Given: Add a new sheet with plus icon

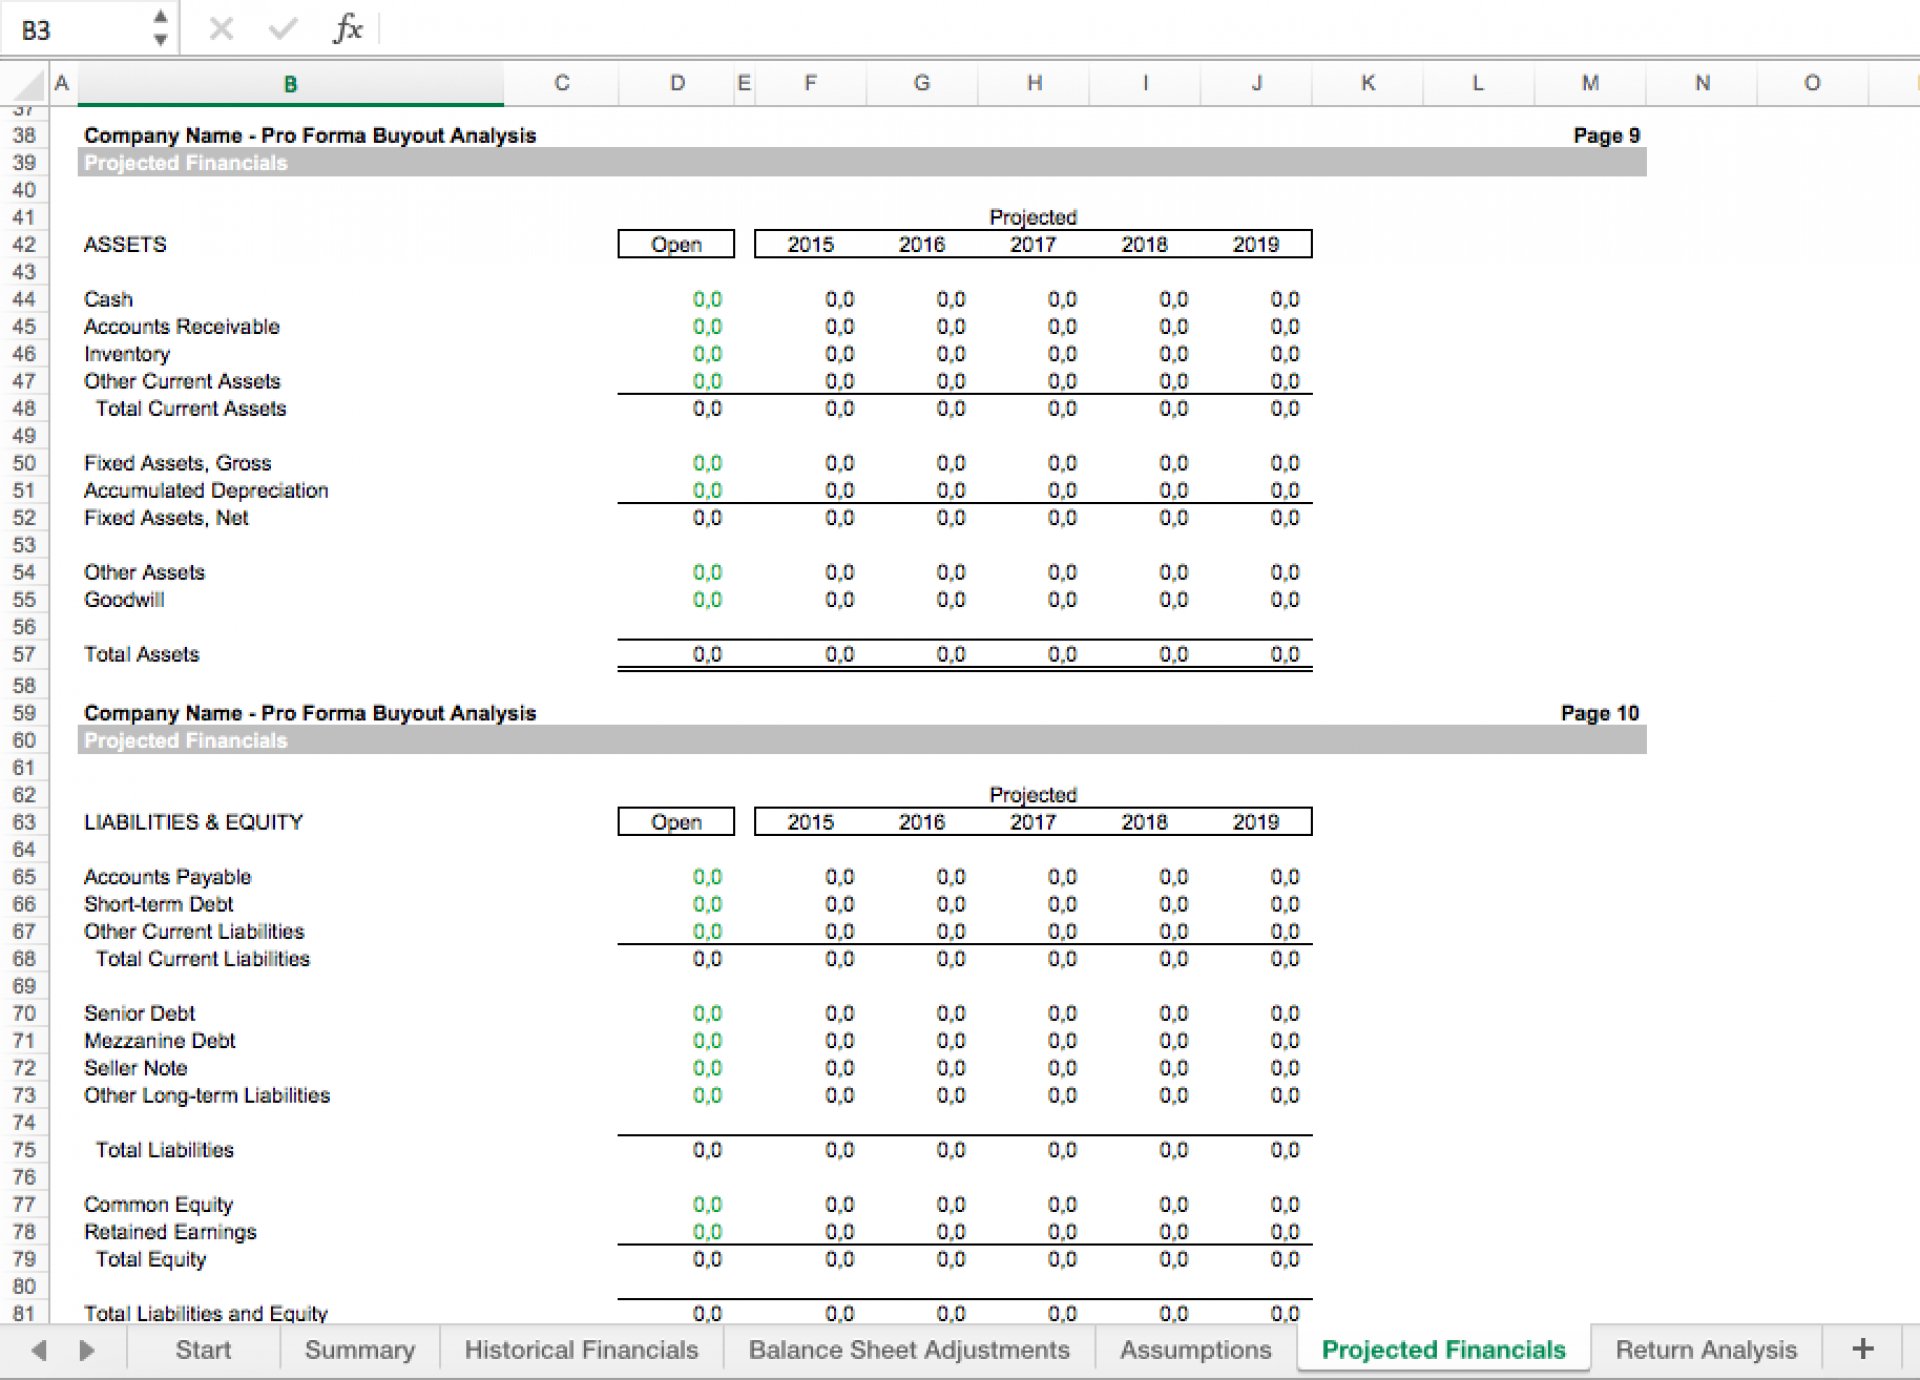Looking at the screenshot, I should pyautogui.click(x=1862, y=1348).
